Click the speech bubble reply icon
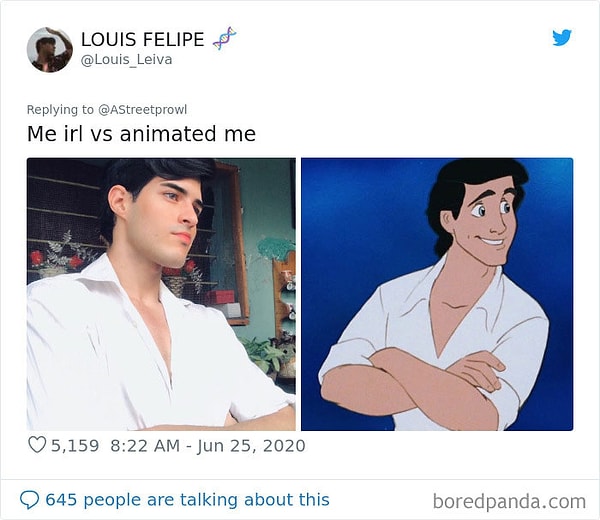The width and height of the screenshot is (600, 520). click(30, 499)
